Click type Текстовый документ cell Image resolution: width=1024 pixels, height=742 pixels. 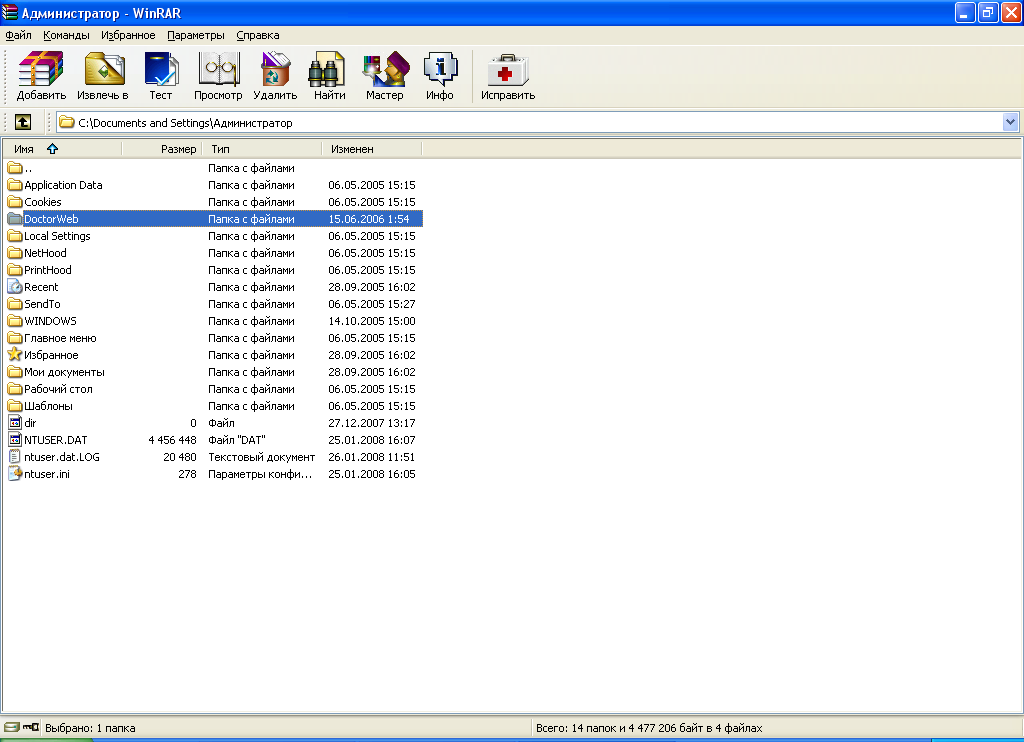click(261, 457)
